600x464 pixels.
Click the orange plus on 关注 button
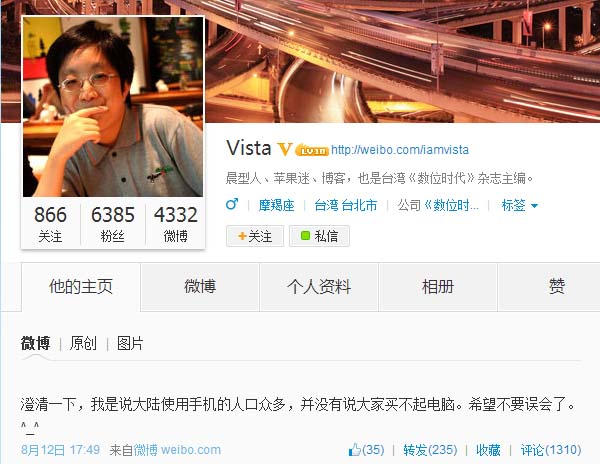242,236
